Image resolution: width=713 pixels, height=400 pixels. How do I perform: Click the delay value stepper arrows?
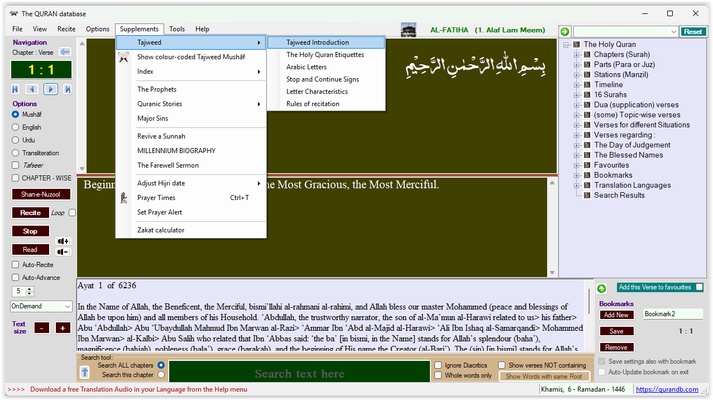point(30,291)
